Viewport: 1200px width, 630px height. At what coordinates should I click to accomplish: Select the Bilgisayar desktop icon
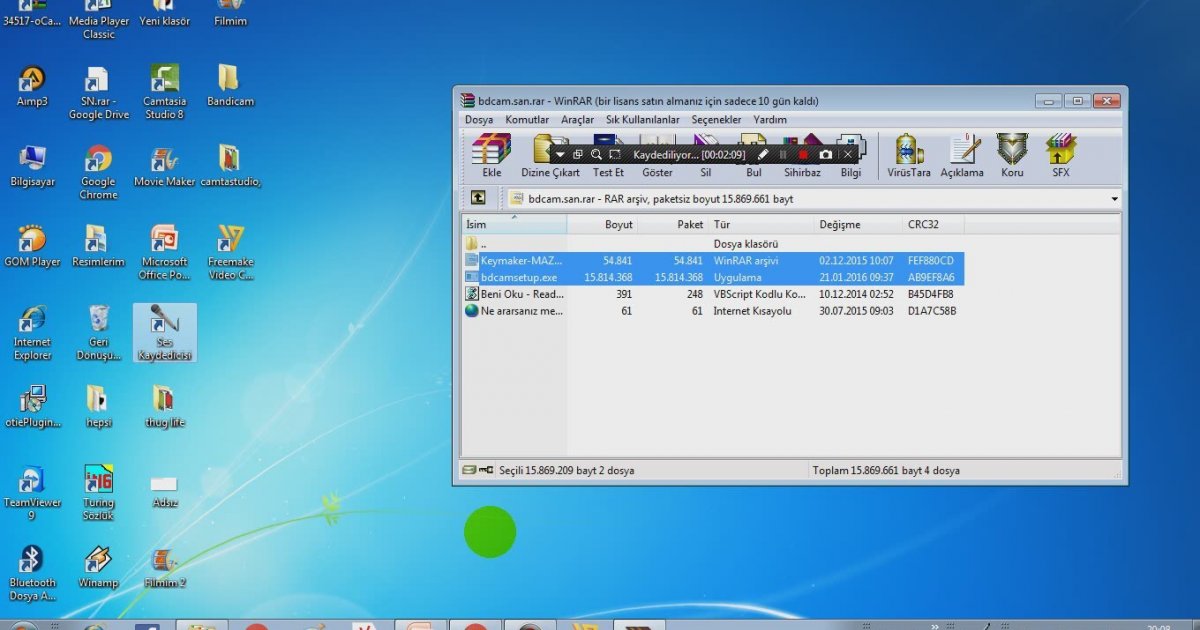(x=32, y=167)
